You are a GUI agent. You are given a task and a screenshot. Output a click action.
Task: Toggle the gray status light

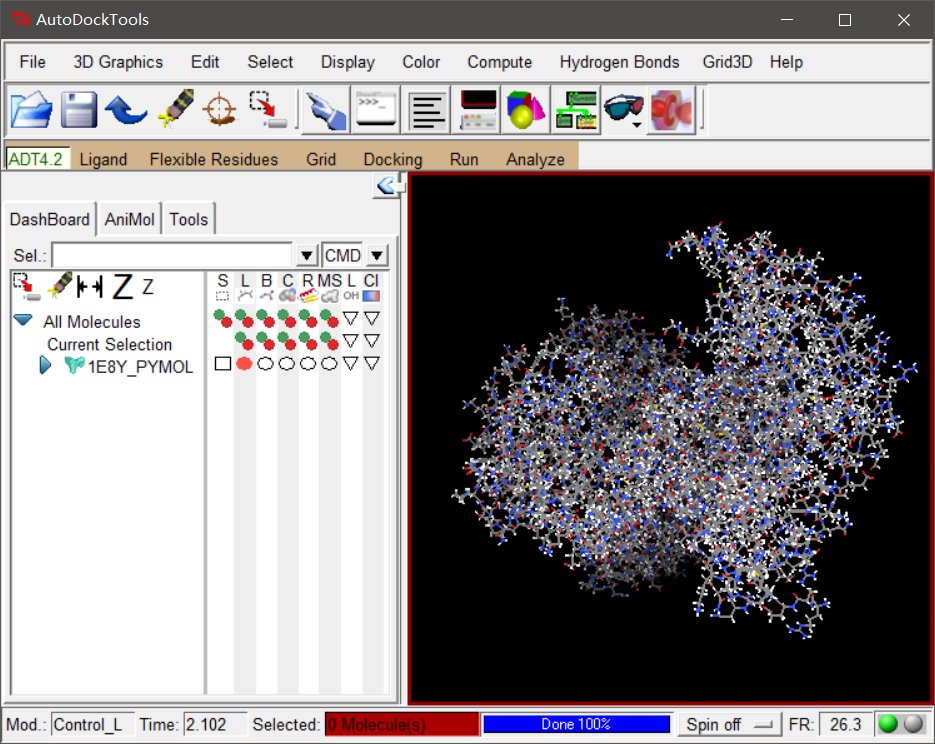tap(914, 724)
